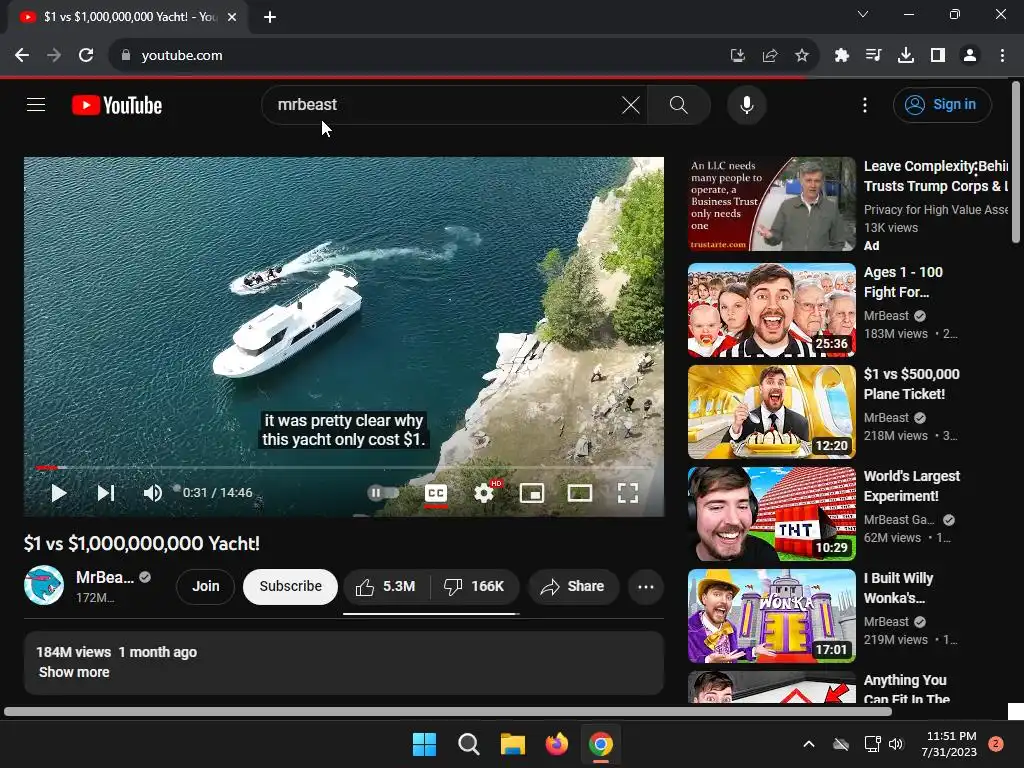
Task: Toggle closed captions CC
Action: [436, 494]
